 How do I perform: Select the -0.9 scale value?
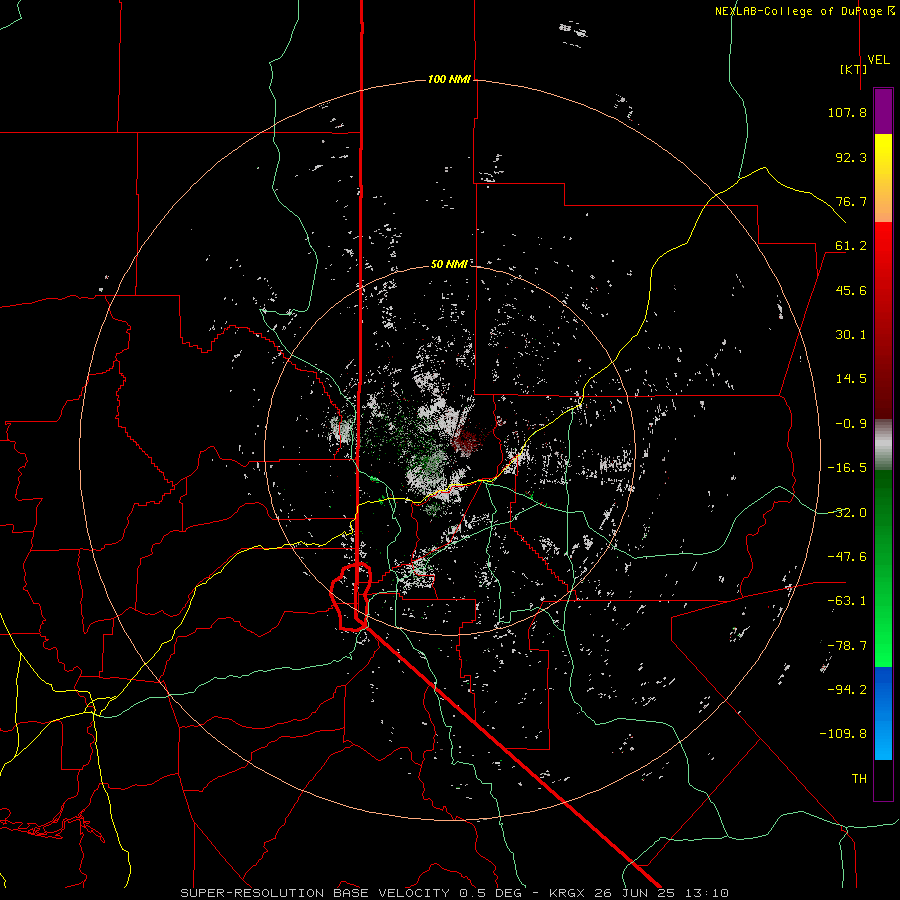click(x=851, y=424)
